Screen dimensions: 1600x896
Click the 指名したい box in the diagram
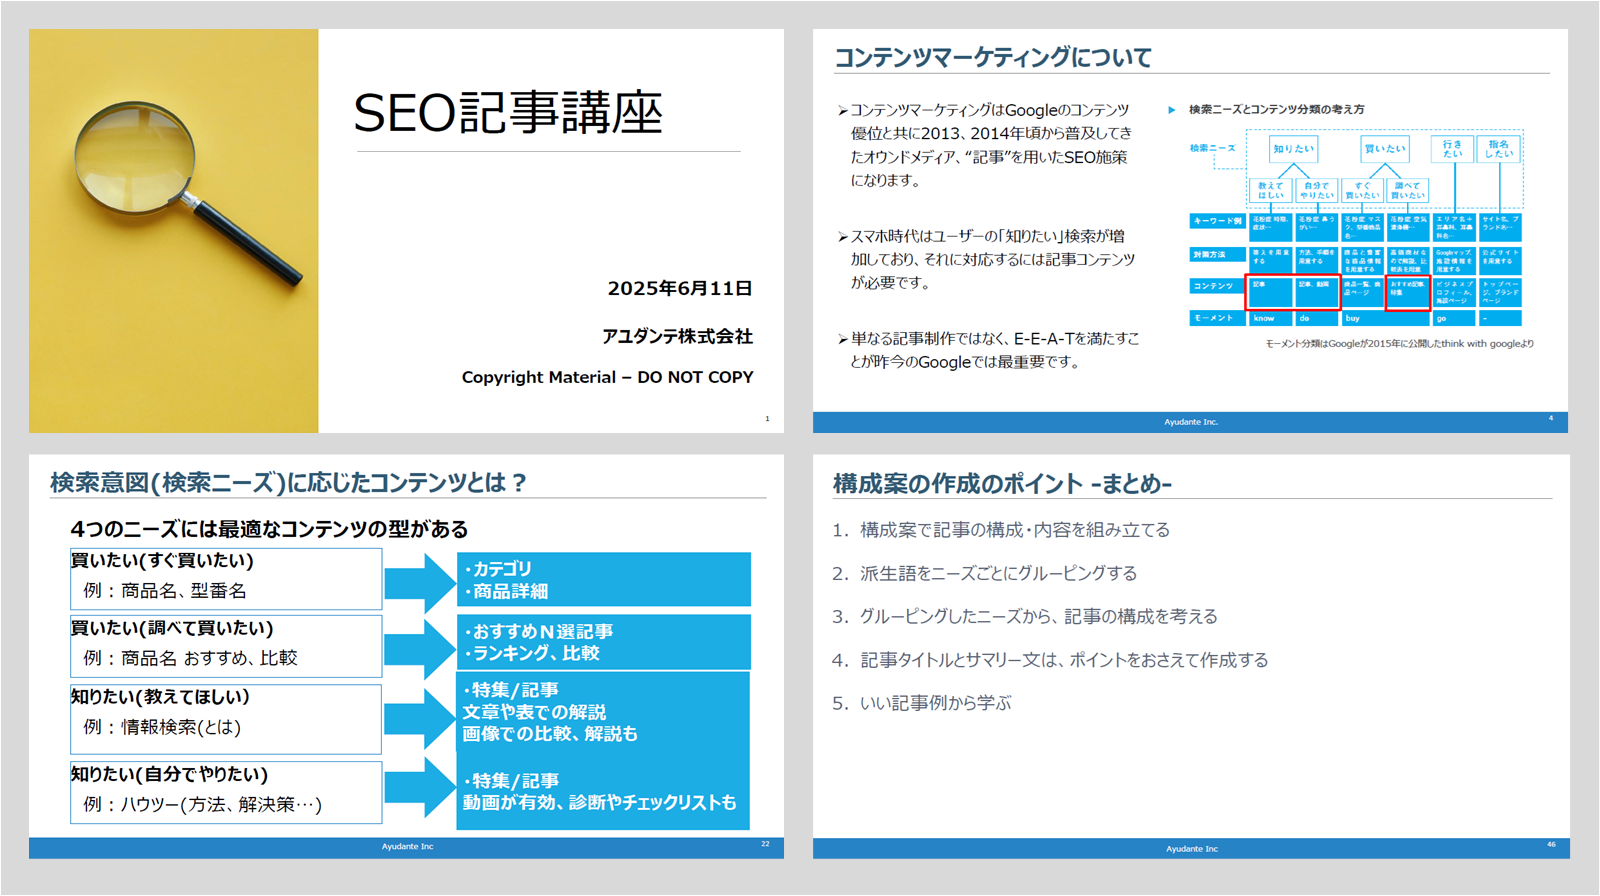1498,149
